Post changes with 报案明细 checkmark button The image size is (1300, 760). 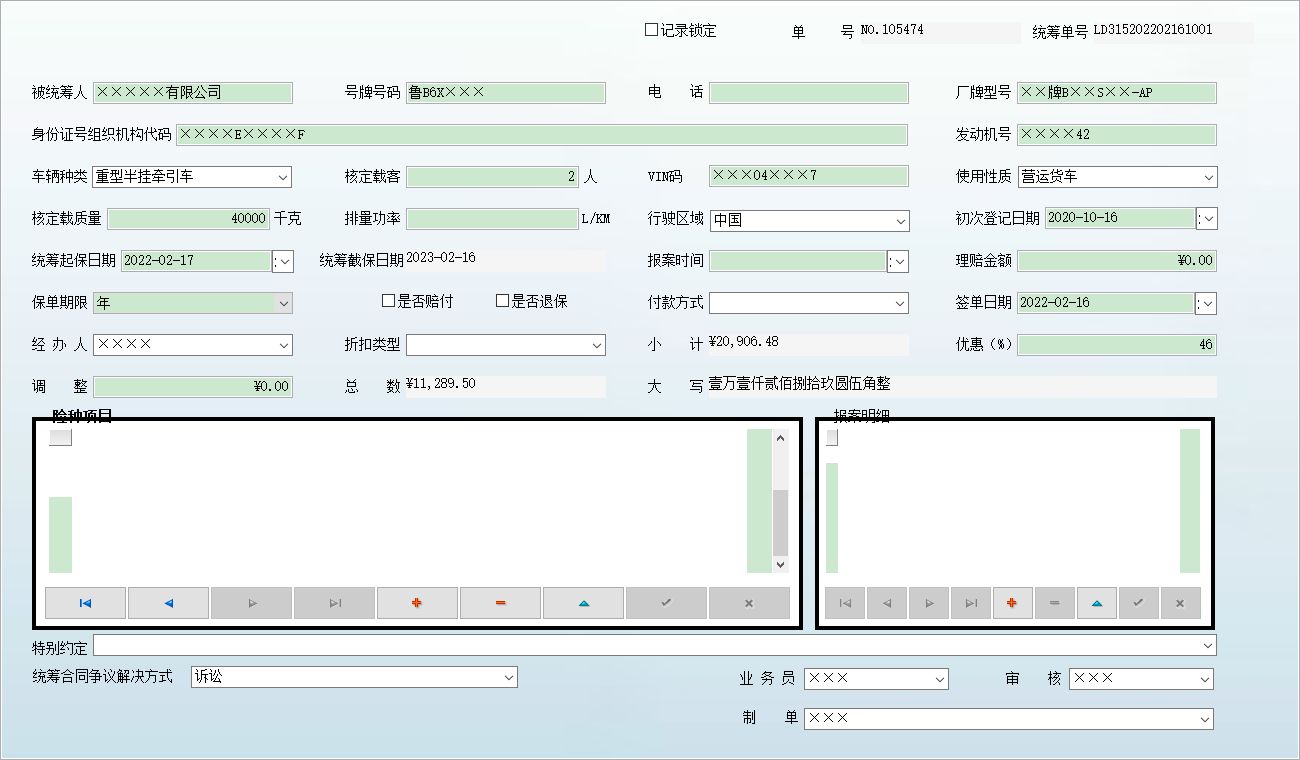coord(1138,603)
